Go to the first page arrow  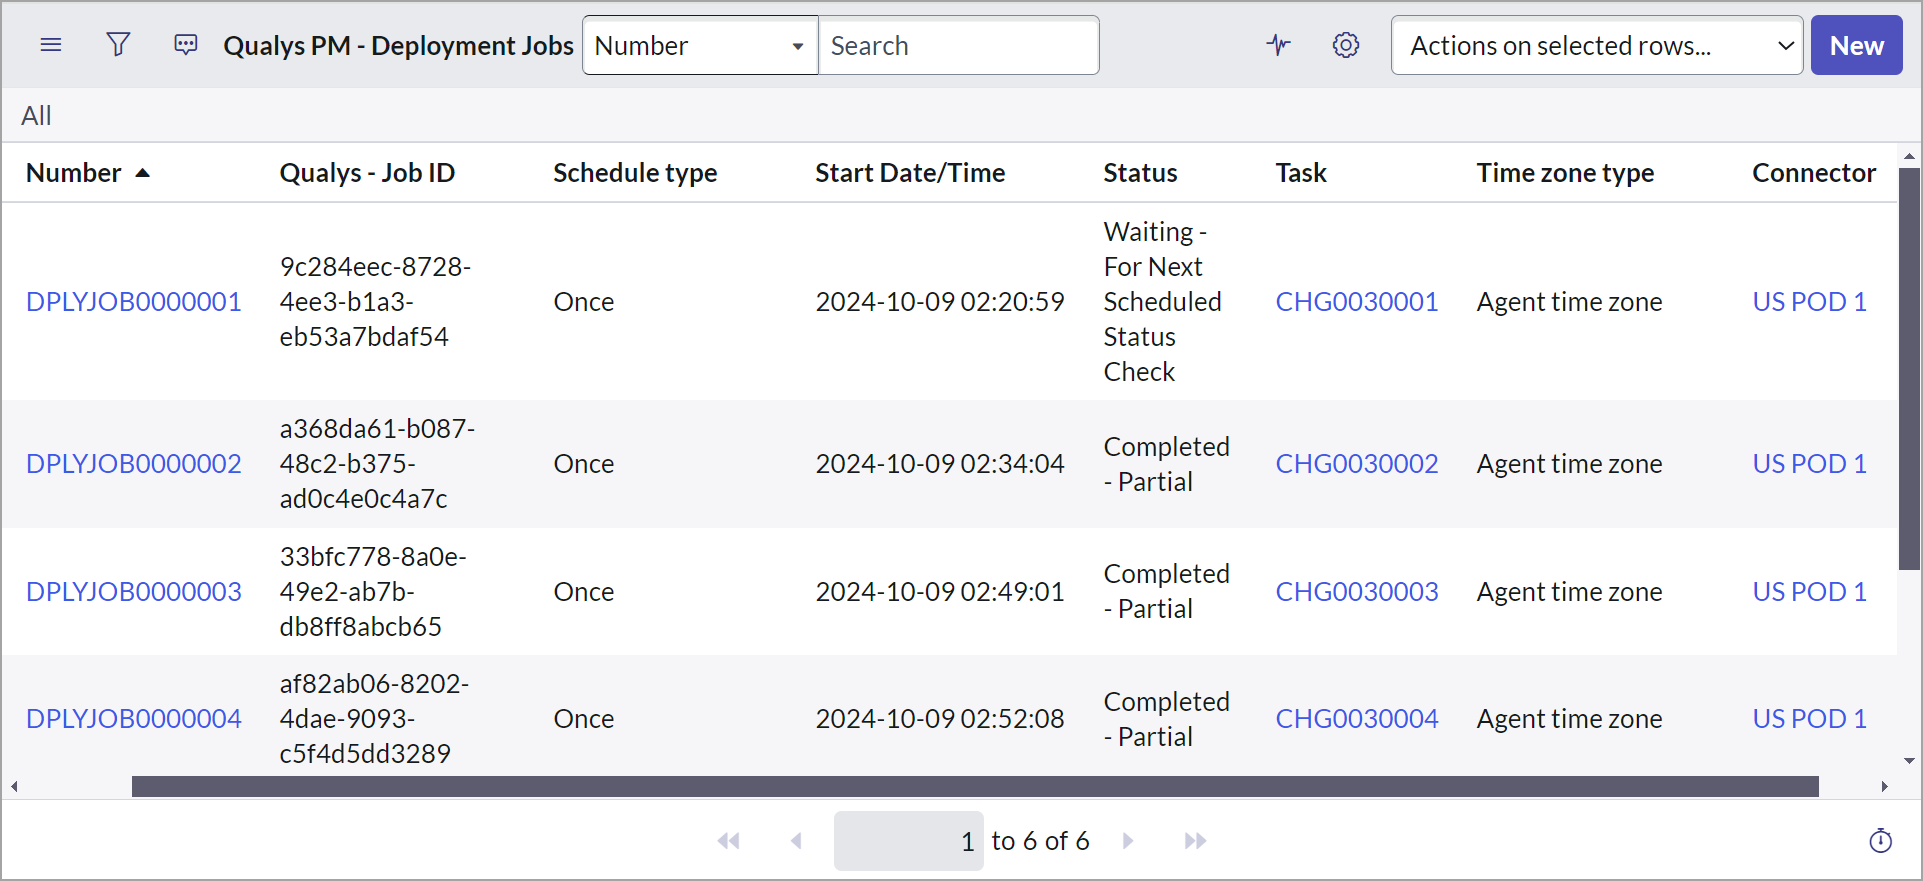click(x=729, y=841)
